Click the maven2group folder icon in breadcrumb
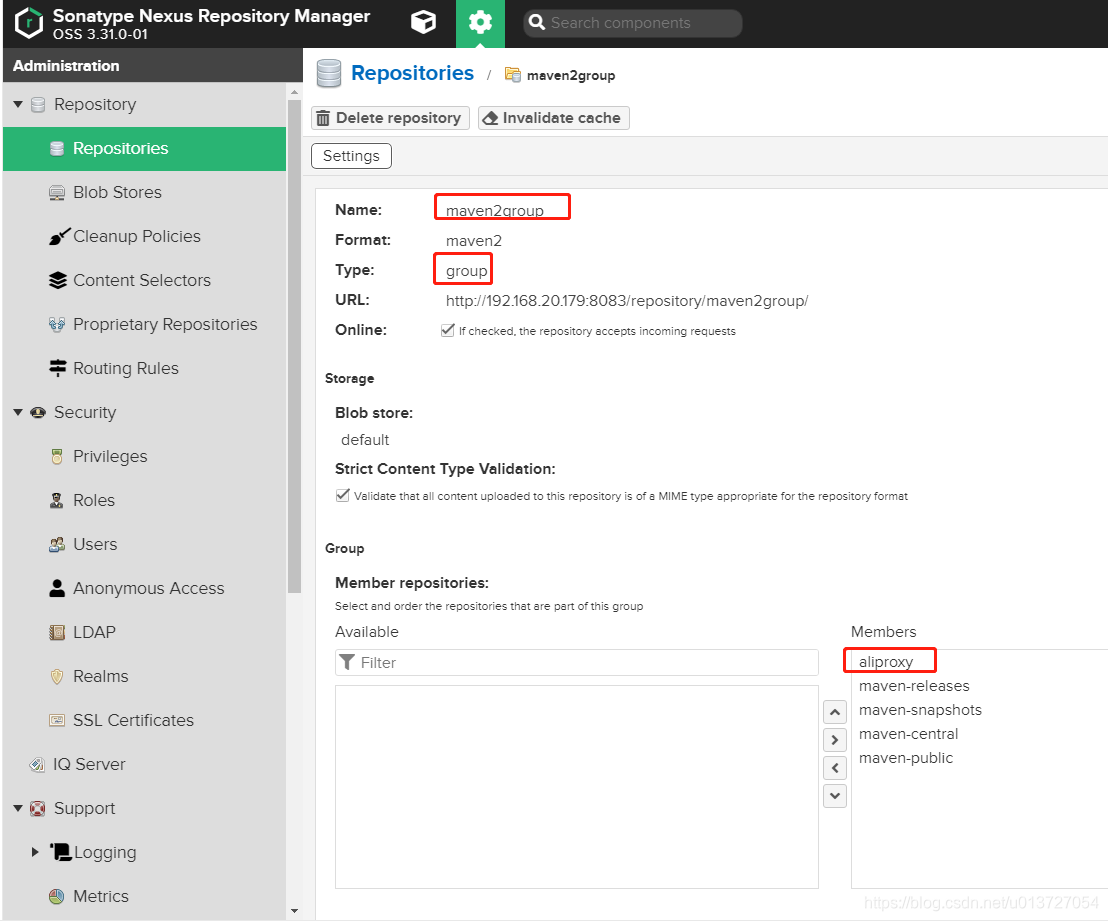This screenshot has height=921, width=1108. [x=513, y=74]
